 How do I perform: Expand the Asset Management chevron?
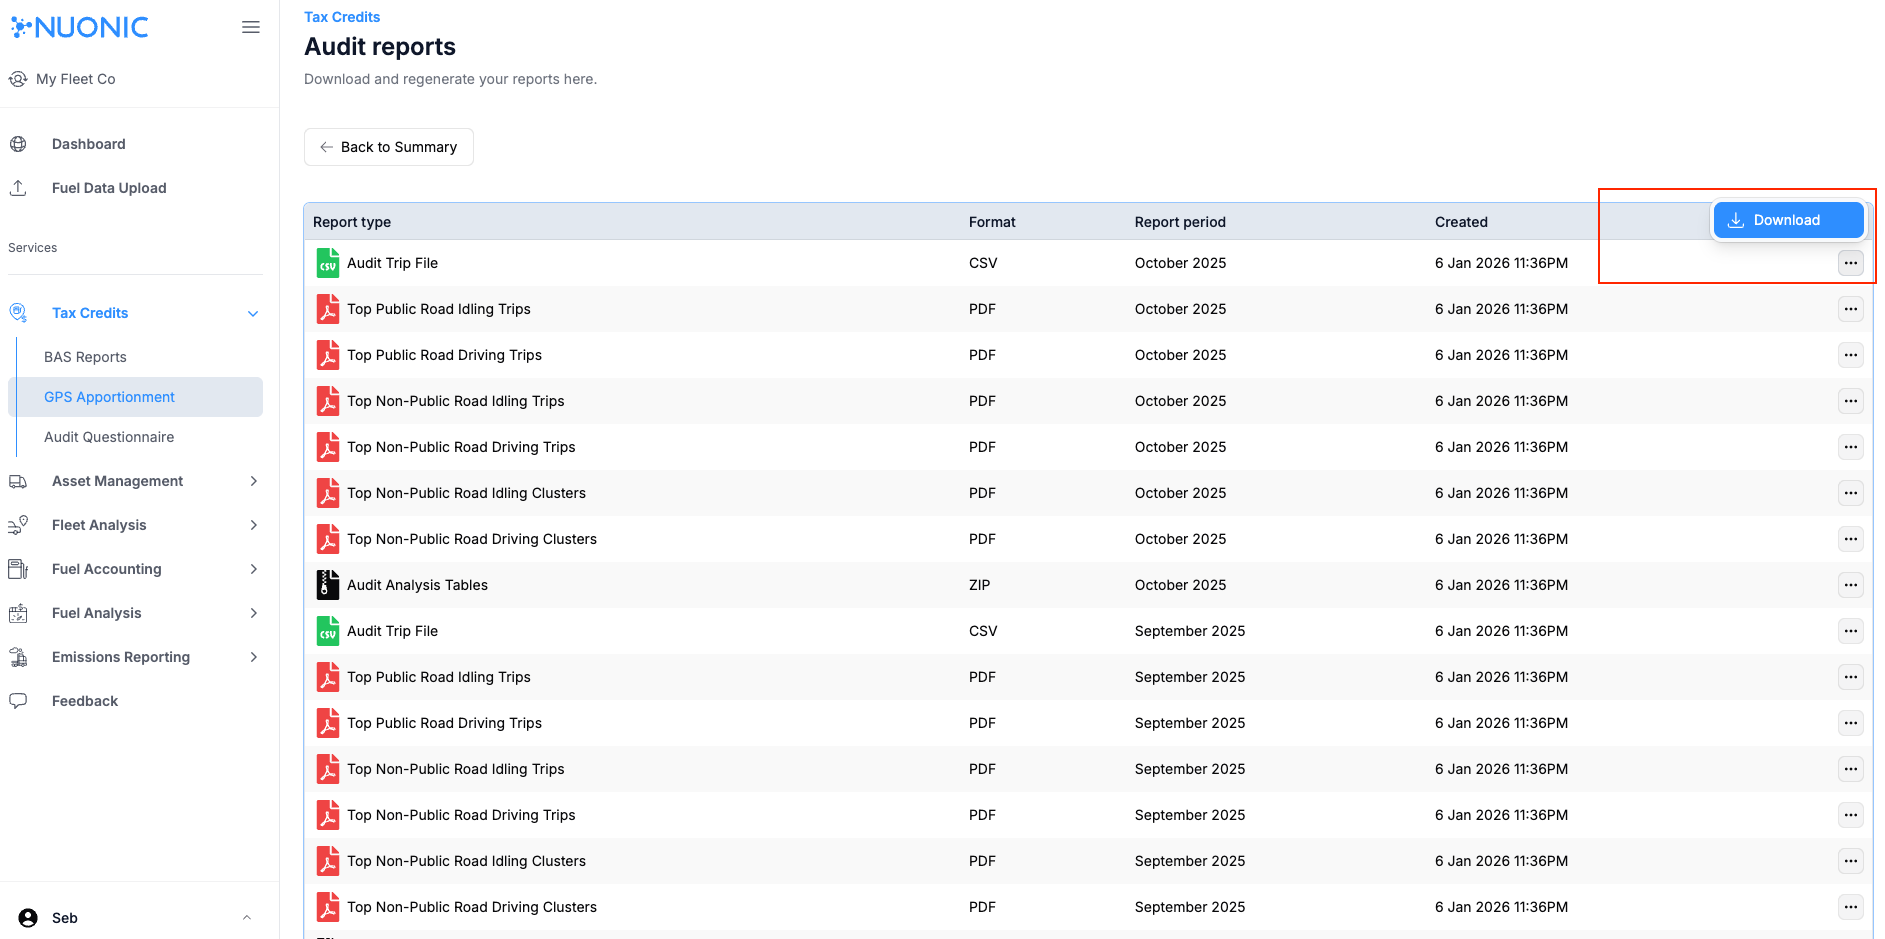pyautogui.click(x=253, y=481)
